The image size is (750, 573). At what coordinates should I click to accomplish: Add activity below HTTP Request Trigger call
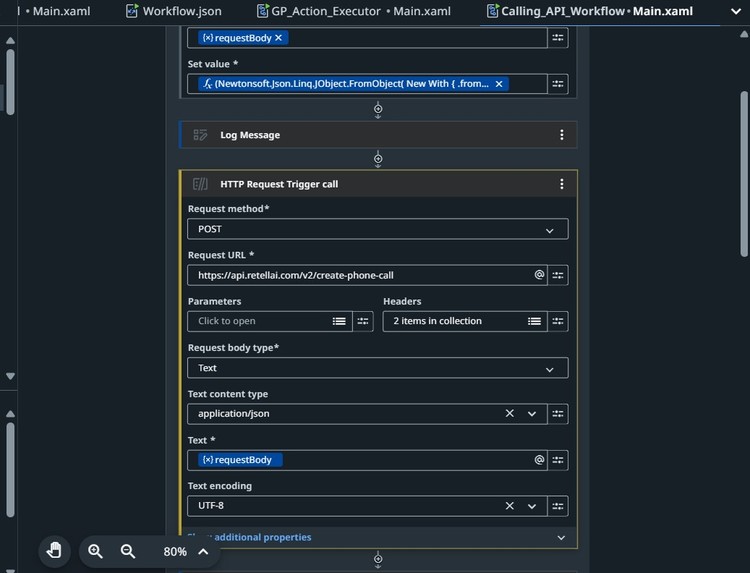click(378, 559)
